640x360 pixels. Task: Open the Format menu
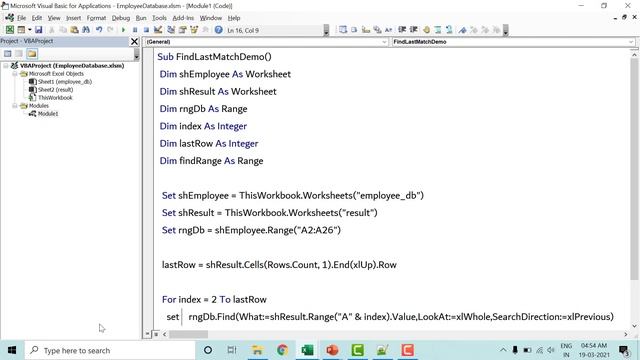click(x=96, y=18)
